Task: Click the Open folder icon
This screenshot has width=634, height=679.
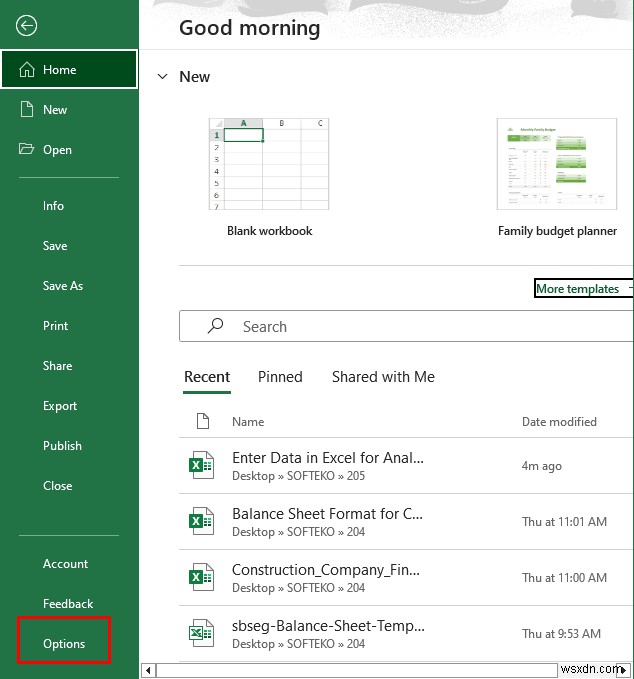Action: [x=26, y=149]
